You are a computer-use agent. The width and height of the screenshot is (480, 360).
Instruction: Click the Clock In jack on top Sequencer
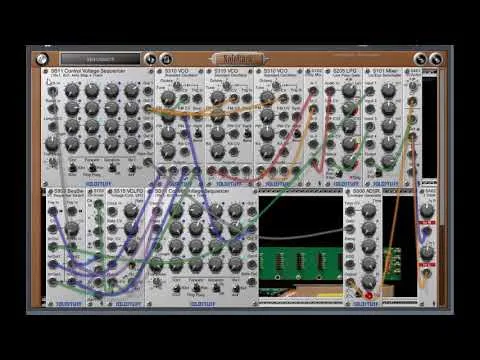52,91
